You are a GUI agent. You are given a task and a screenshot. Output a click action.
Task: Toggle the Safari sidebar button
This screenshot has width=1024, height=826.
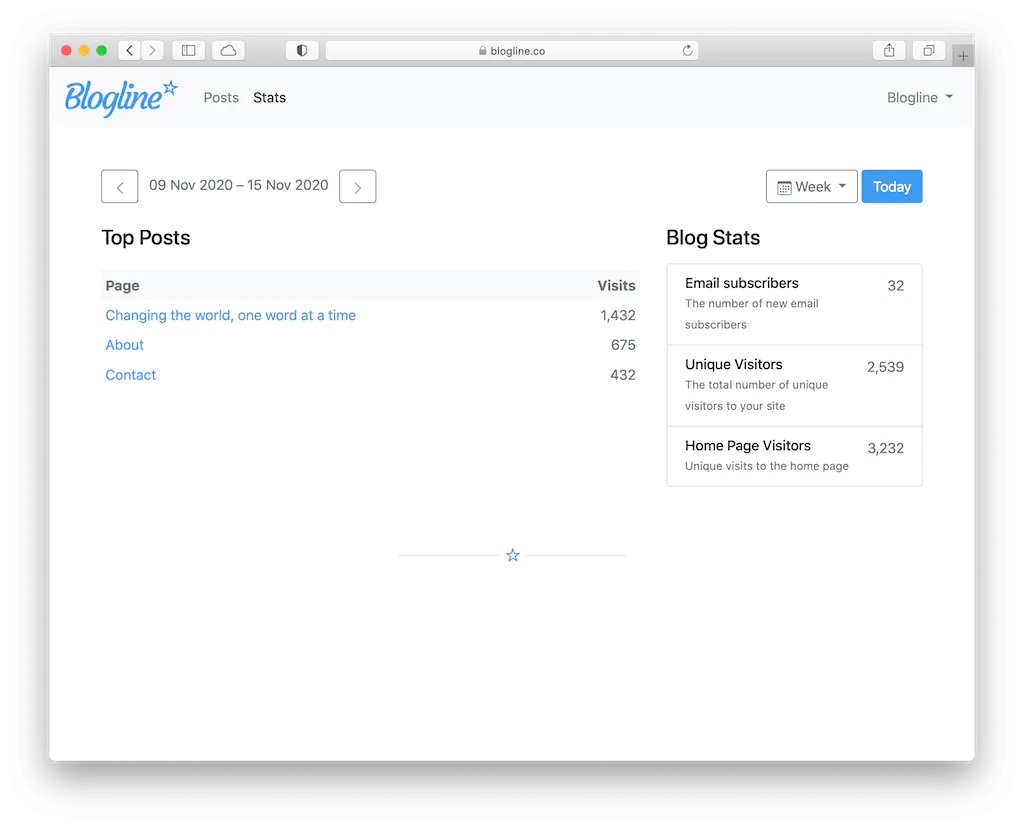[x=189, y=50]
